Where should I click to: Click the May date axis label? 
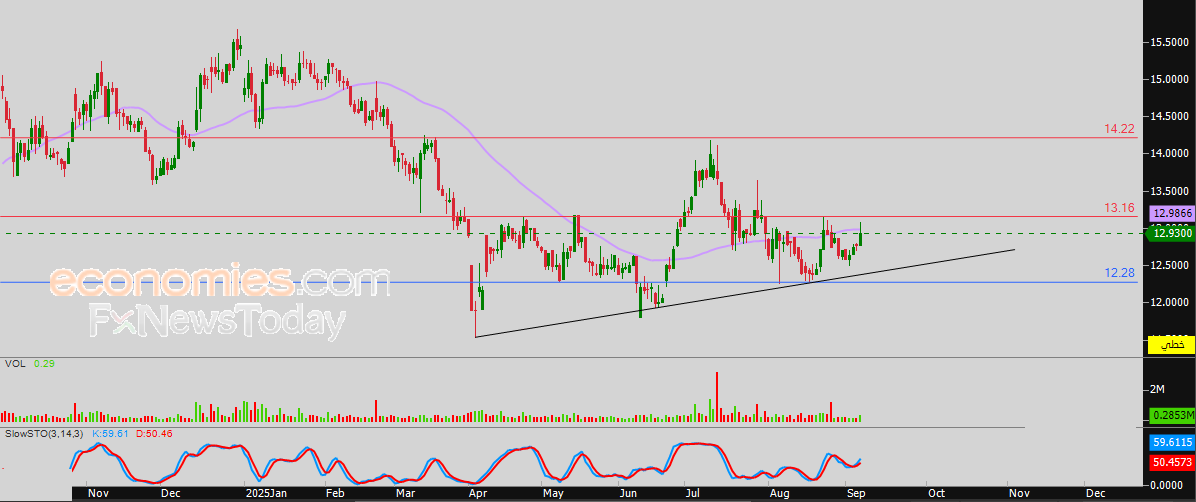pos(552,494)
